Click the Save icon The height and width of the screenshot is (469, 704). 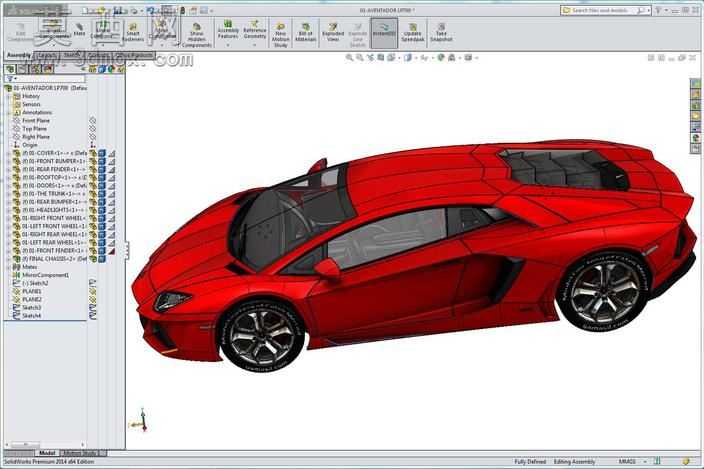[x=118, y=10]
